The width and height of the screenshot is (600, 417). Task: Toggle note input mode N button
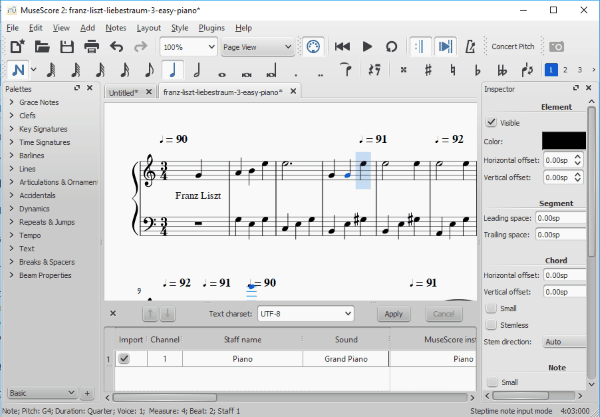point(18,70)
